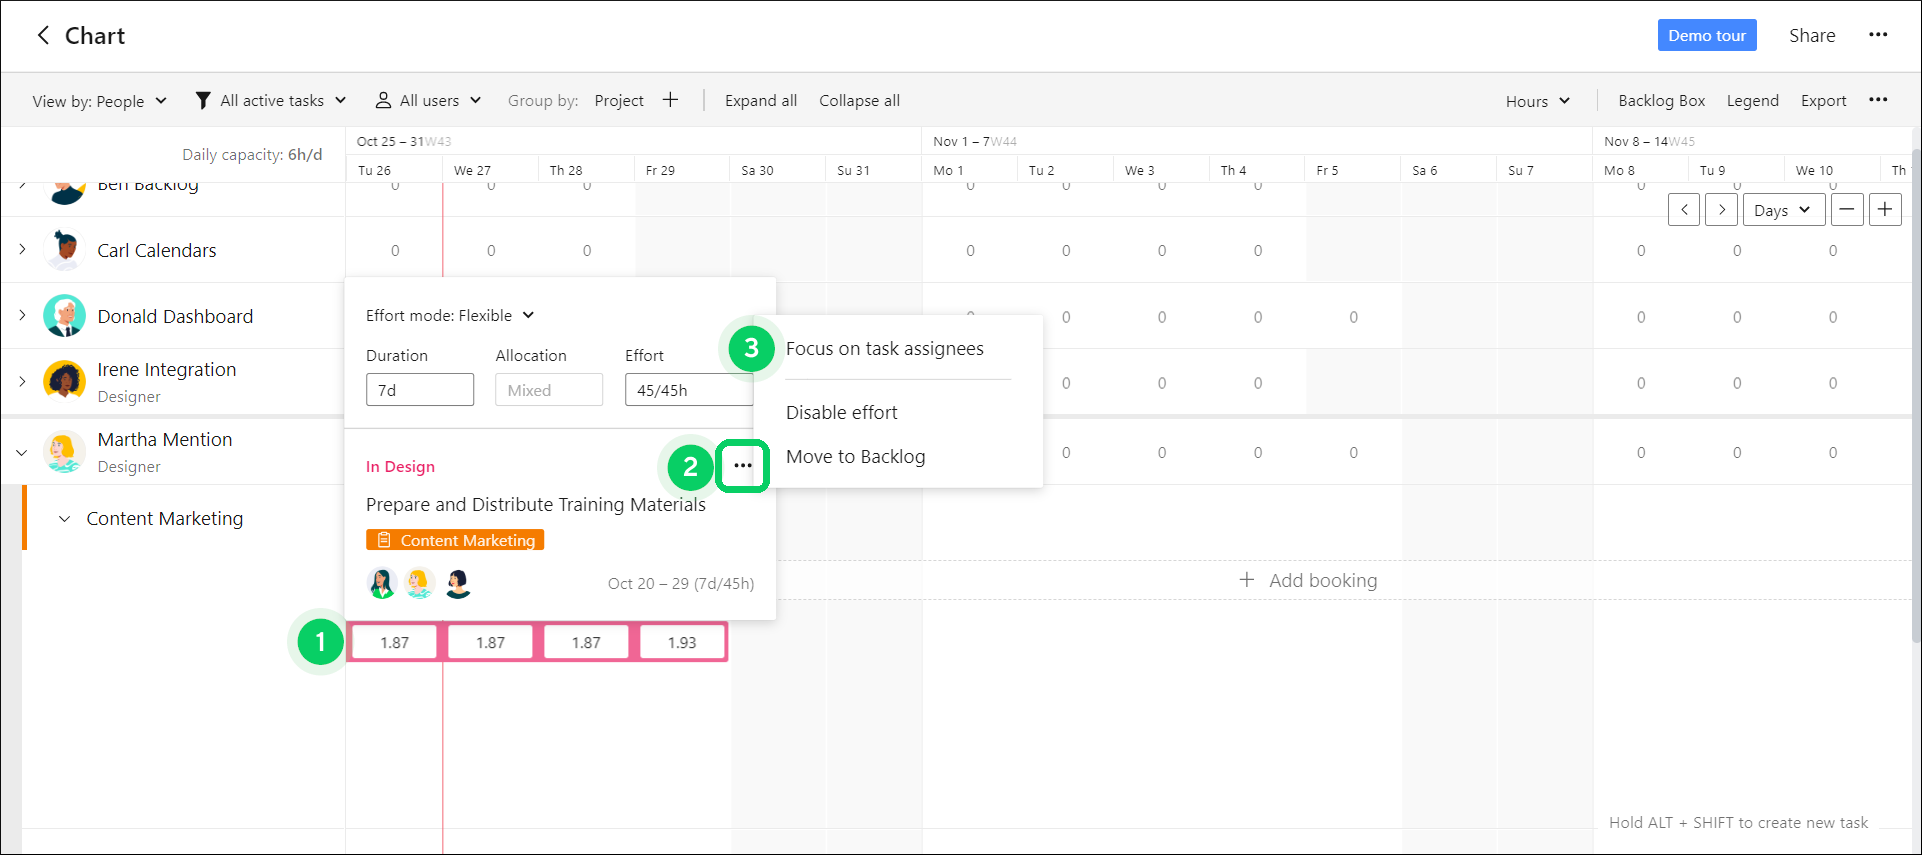Show the Legend

pyautogui.click(x=1752, y=100)
